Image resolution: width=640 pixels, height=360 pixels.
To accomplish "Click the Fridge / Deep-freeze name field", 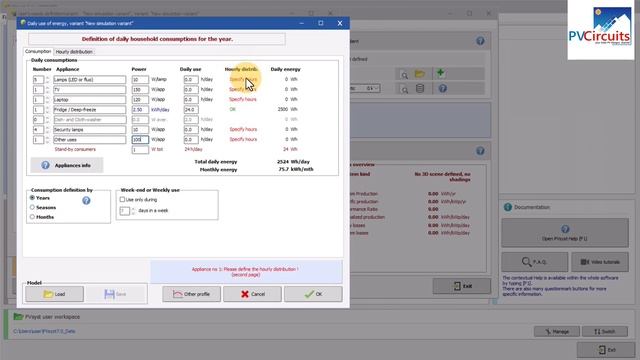I will pos(89,109).
